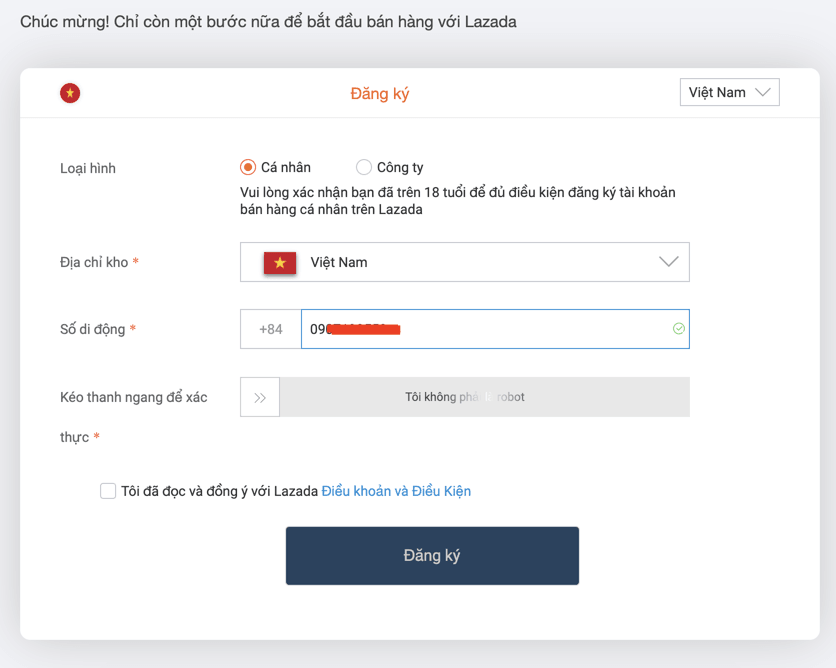Image resolution: width=836 pixels, height=668 pixels.
Task: Click the mobile number input field
Action: tap(495, 329)
